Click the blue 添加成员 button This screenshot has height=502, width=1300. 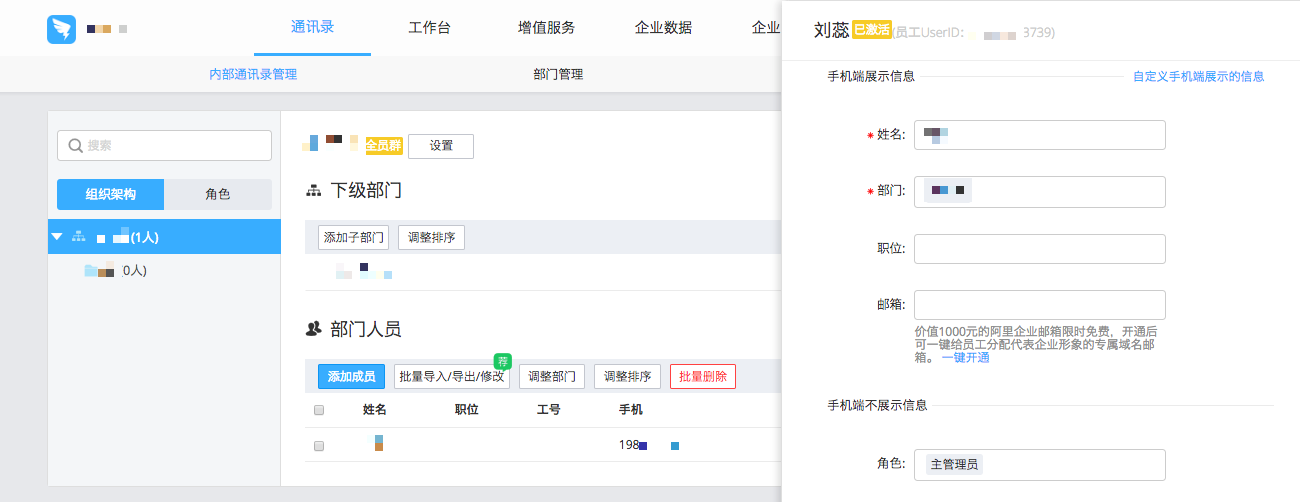point(351,376)
